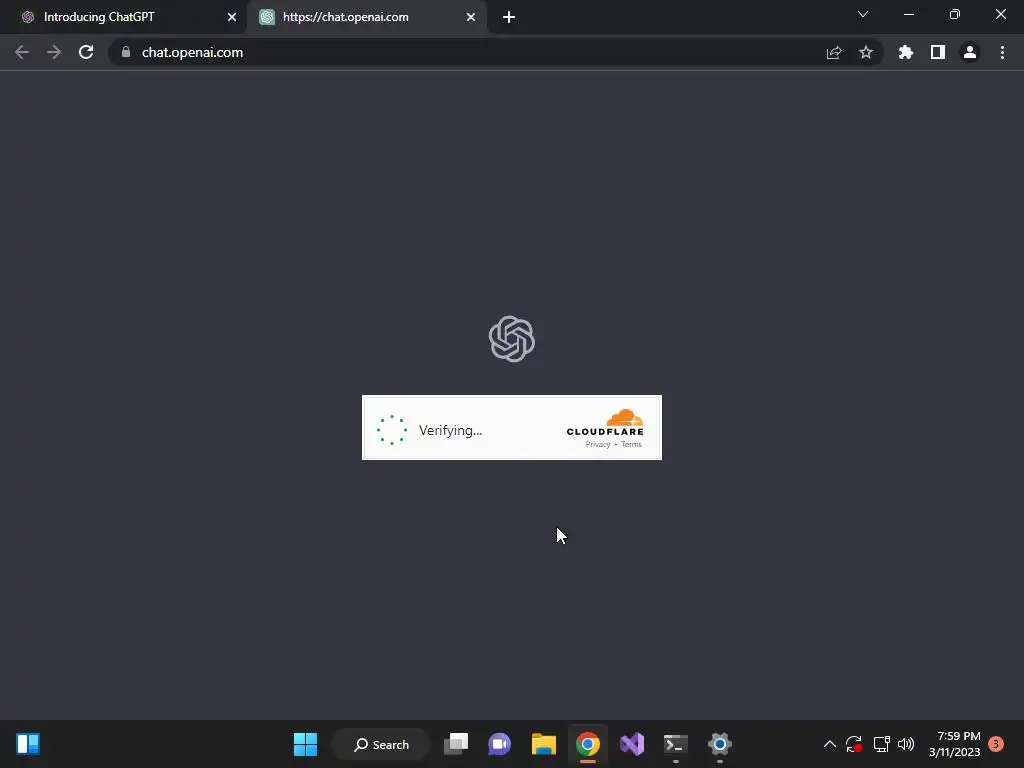1024x768 pixels.
Task: Open Cloudflare Privacy link
Action: point(598,444)
